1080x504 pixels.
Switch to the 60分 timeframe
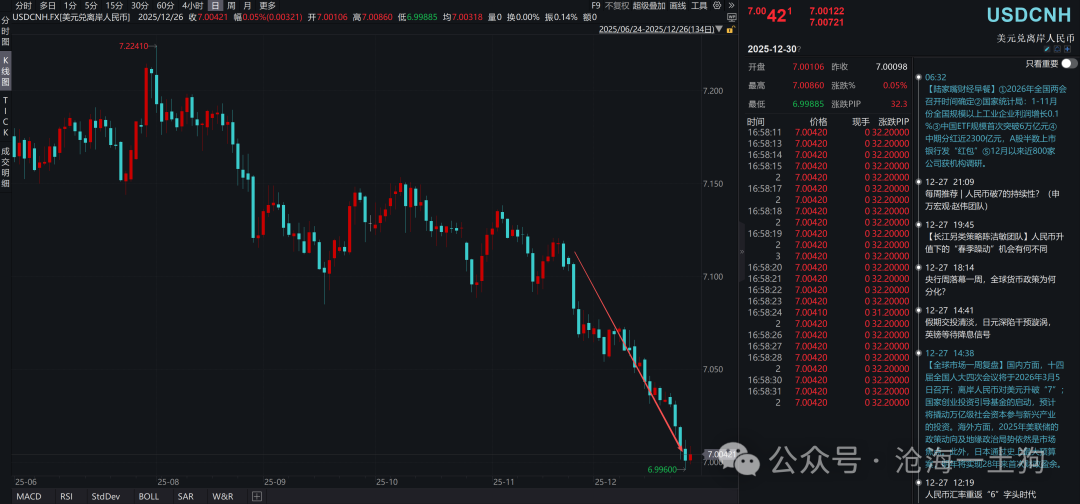(165, 6)
